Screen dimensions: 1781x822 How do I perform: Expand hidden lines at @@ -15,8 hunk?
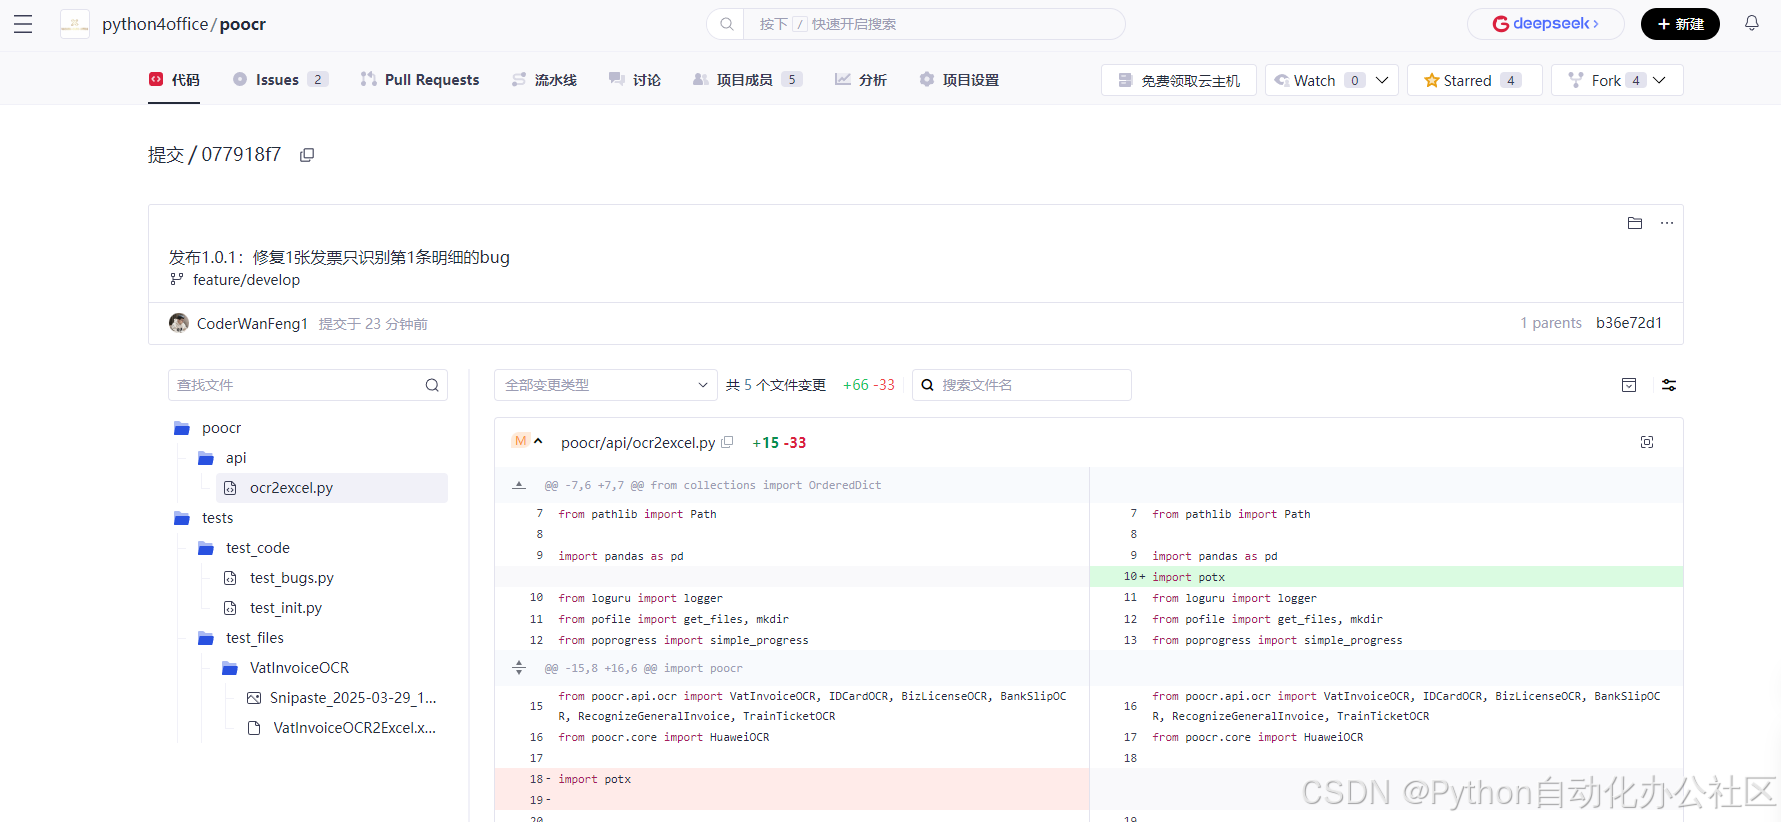[519, 668]
